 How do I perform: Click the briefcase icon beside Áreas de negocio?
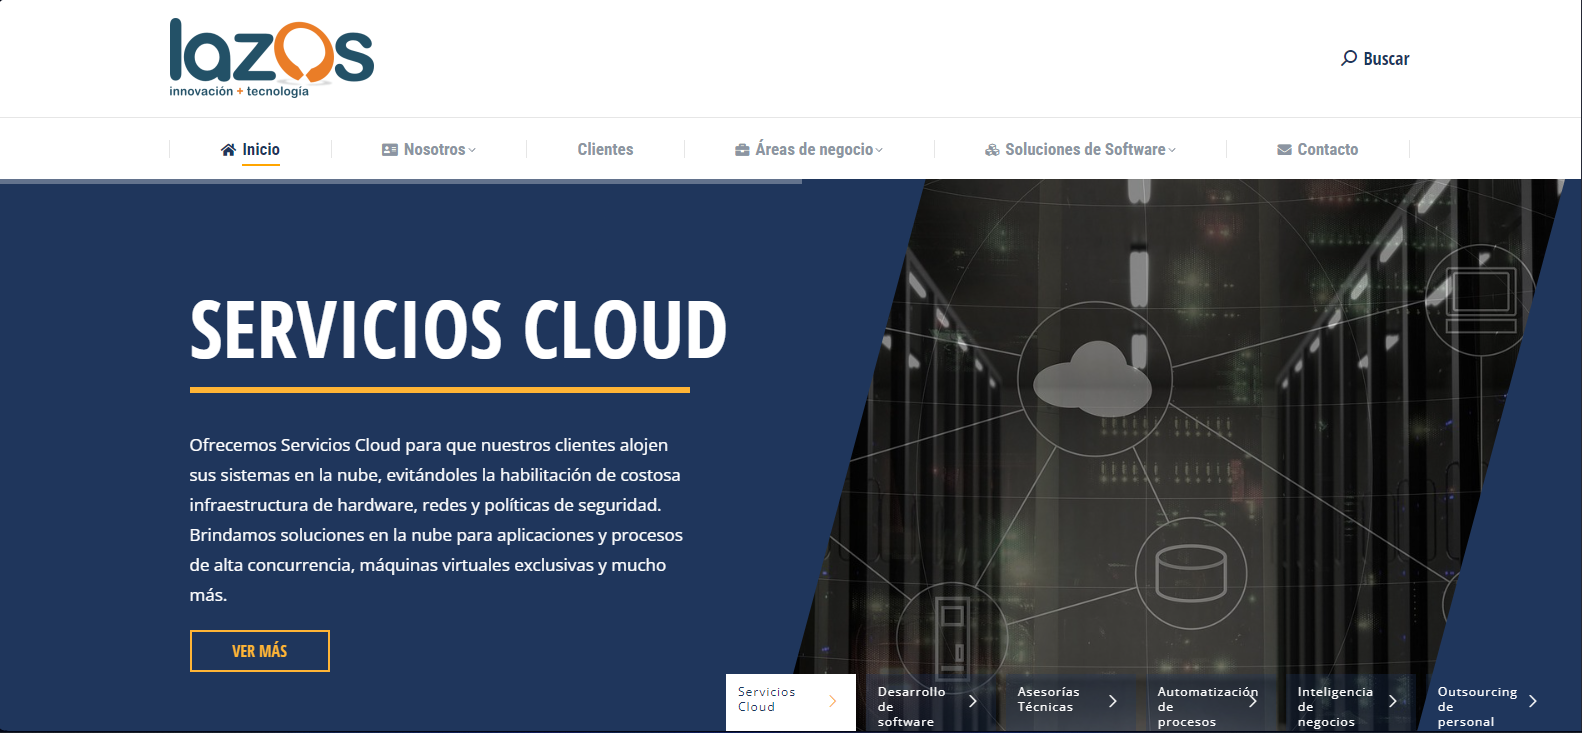coord(742,150)
